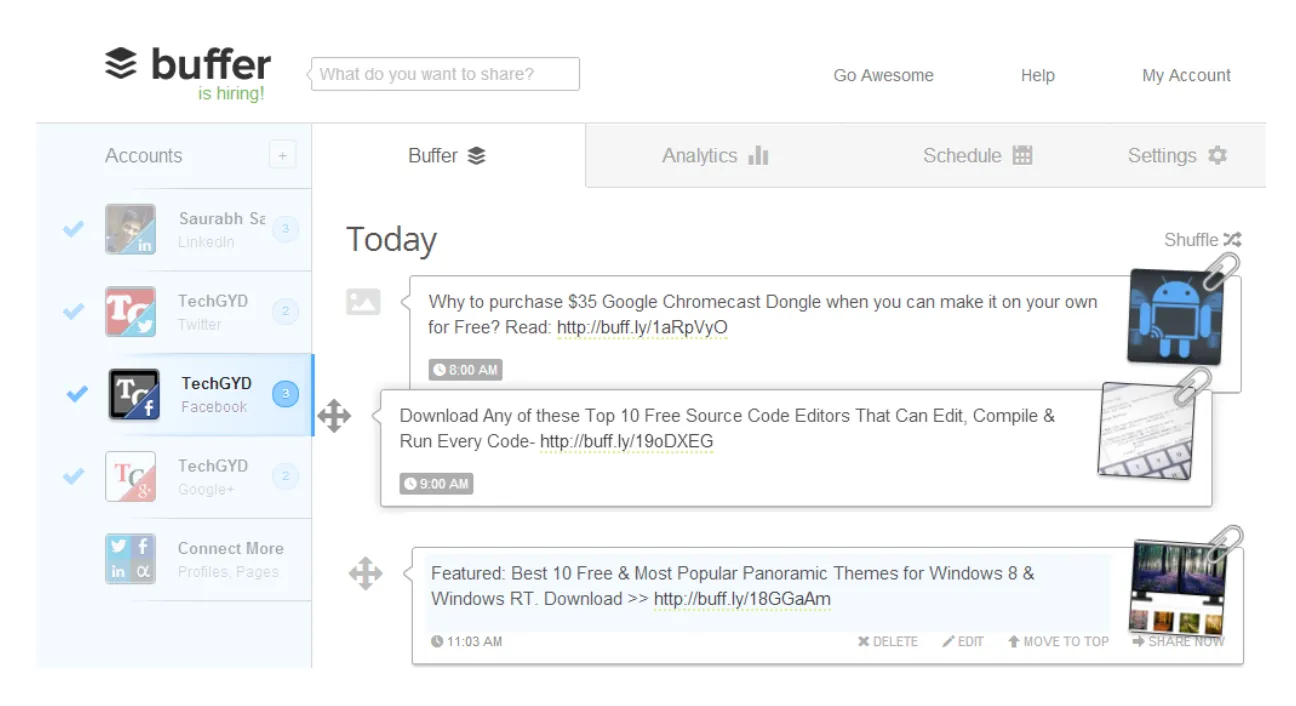This screenshot has height=706, width=1296.
Task: Click the Today heading
Action: click(x=391, y=240)
